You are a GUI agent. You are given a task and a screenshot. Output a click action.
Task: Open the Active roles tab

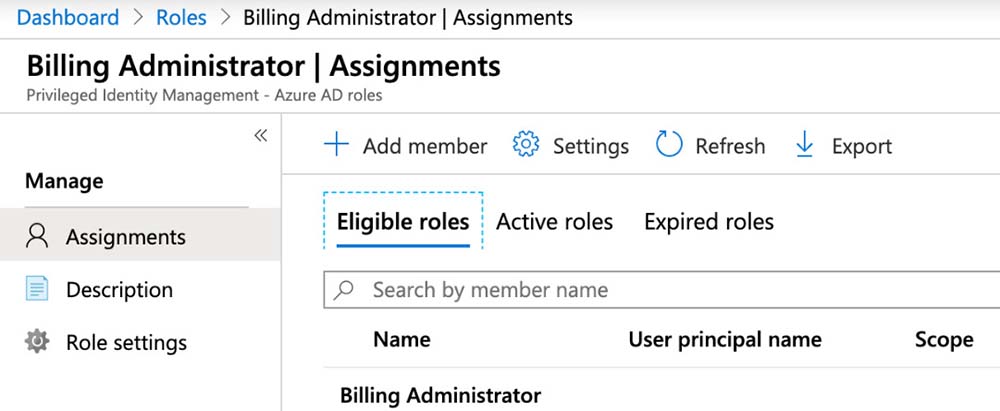click(x=554, y=221)
